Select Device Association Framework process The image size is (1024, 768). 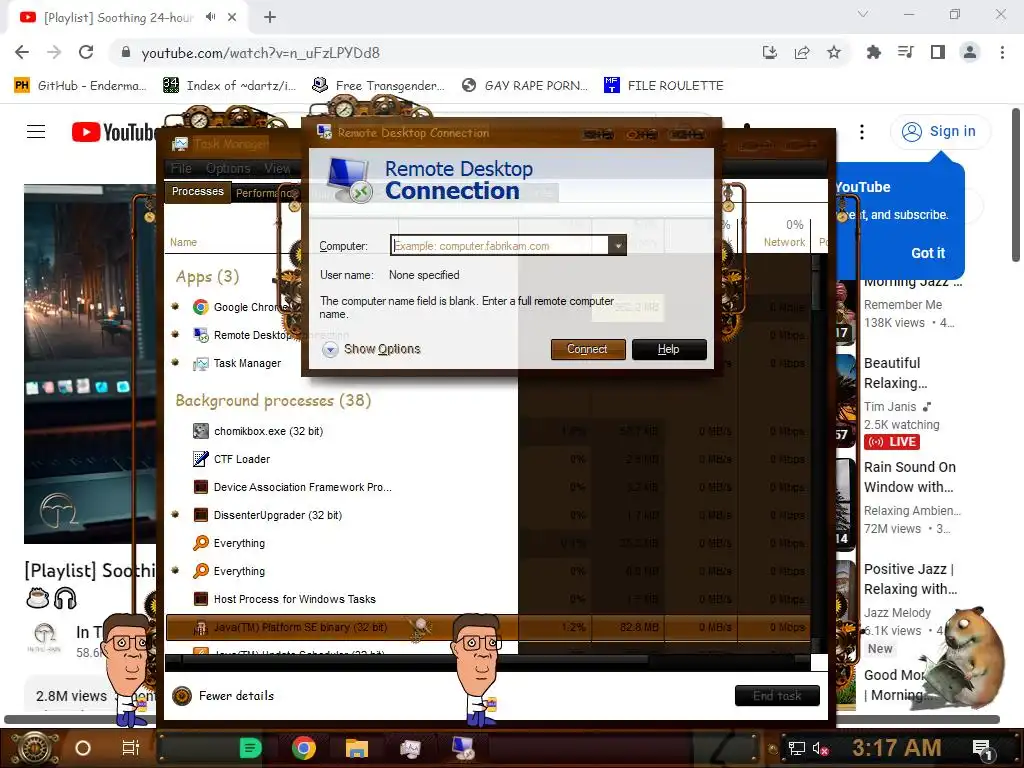(302, 487)
